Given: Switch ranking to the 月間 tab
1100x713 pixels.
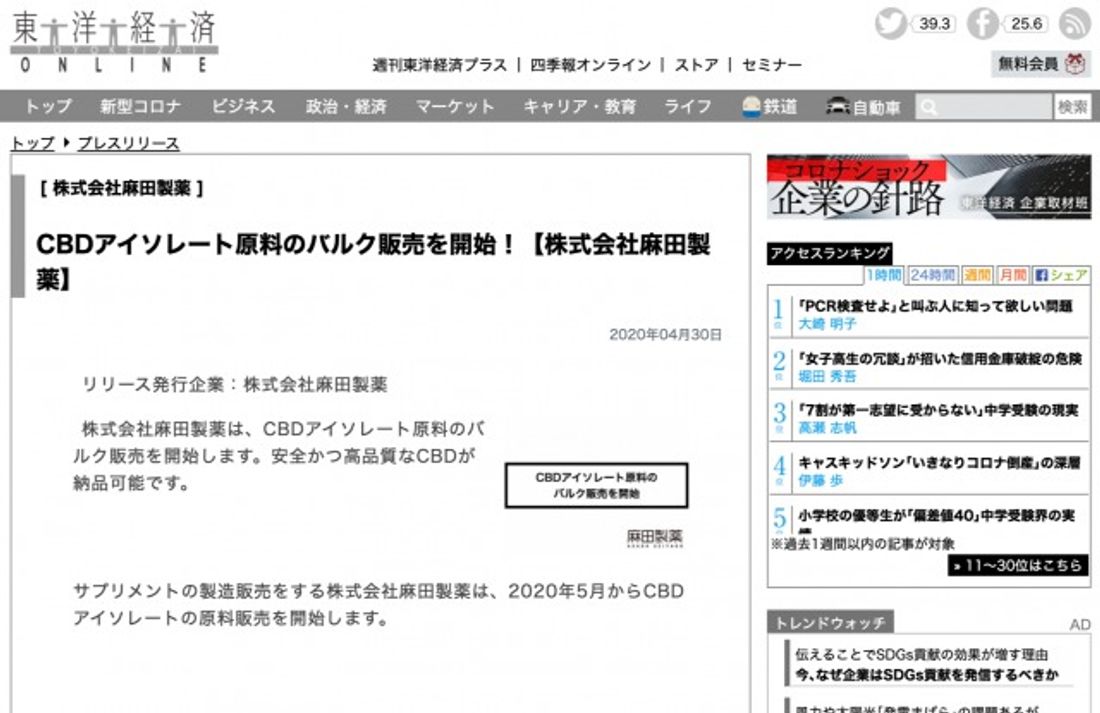Looking at the screenshot, I should (x=1012, y=275).
